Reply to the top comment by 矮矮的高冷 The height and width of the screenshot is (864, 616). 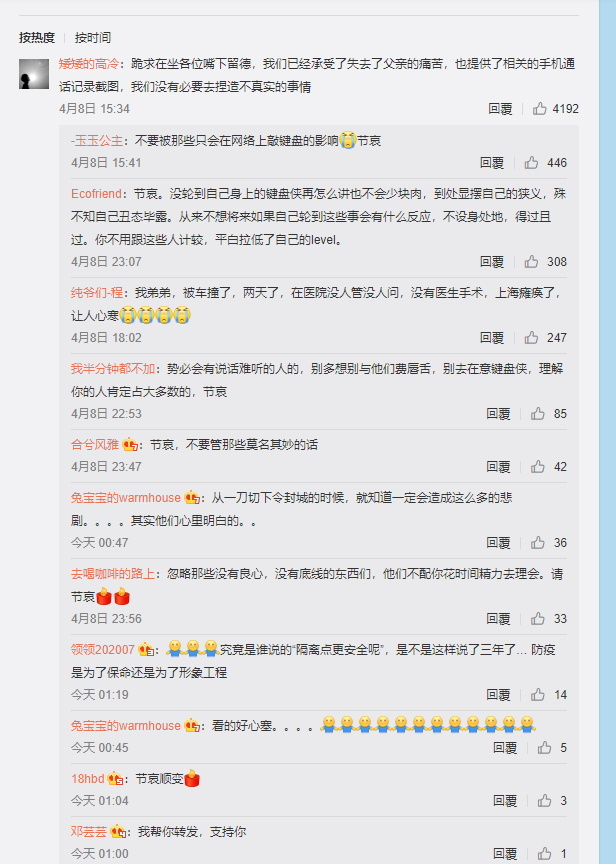tap(500, 109)
